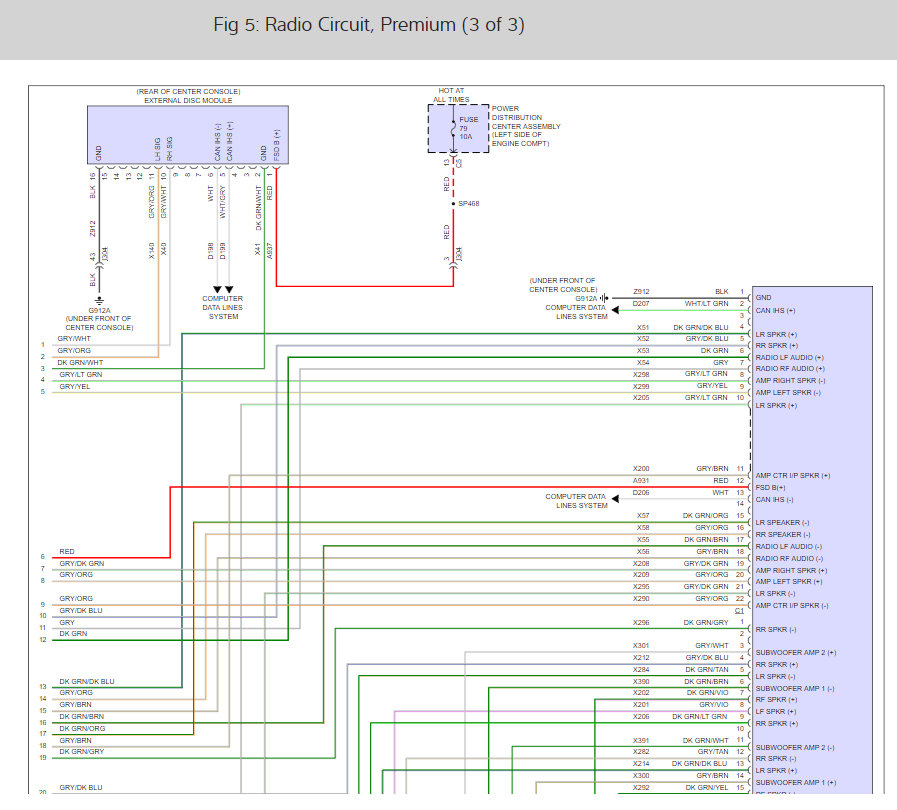897x810 pixels.
Task: Click the X200 circuit code
Action: point(641,468)
